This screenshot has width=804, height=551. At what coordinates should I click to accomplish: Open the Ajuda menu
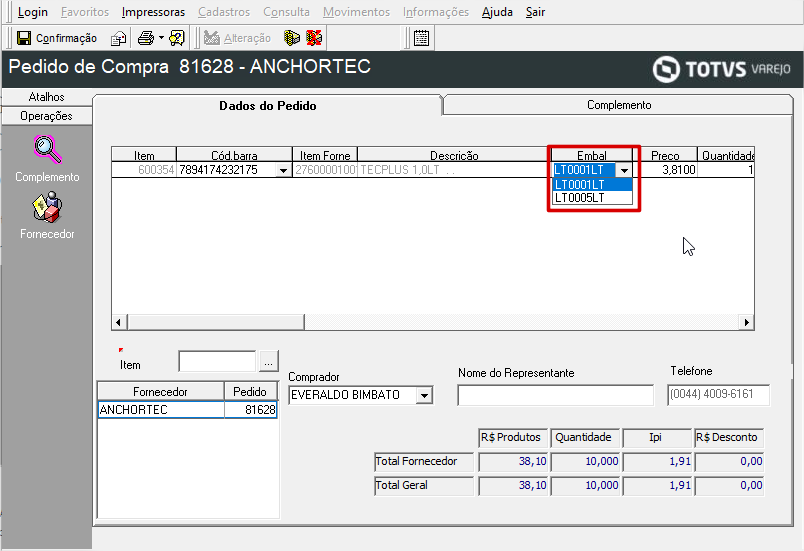tap(497, 12)
